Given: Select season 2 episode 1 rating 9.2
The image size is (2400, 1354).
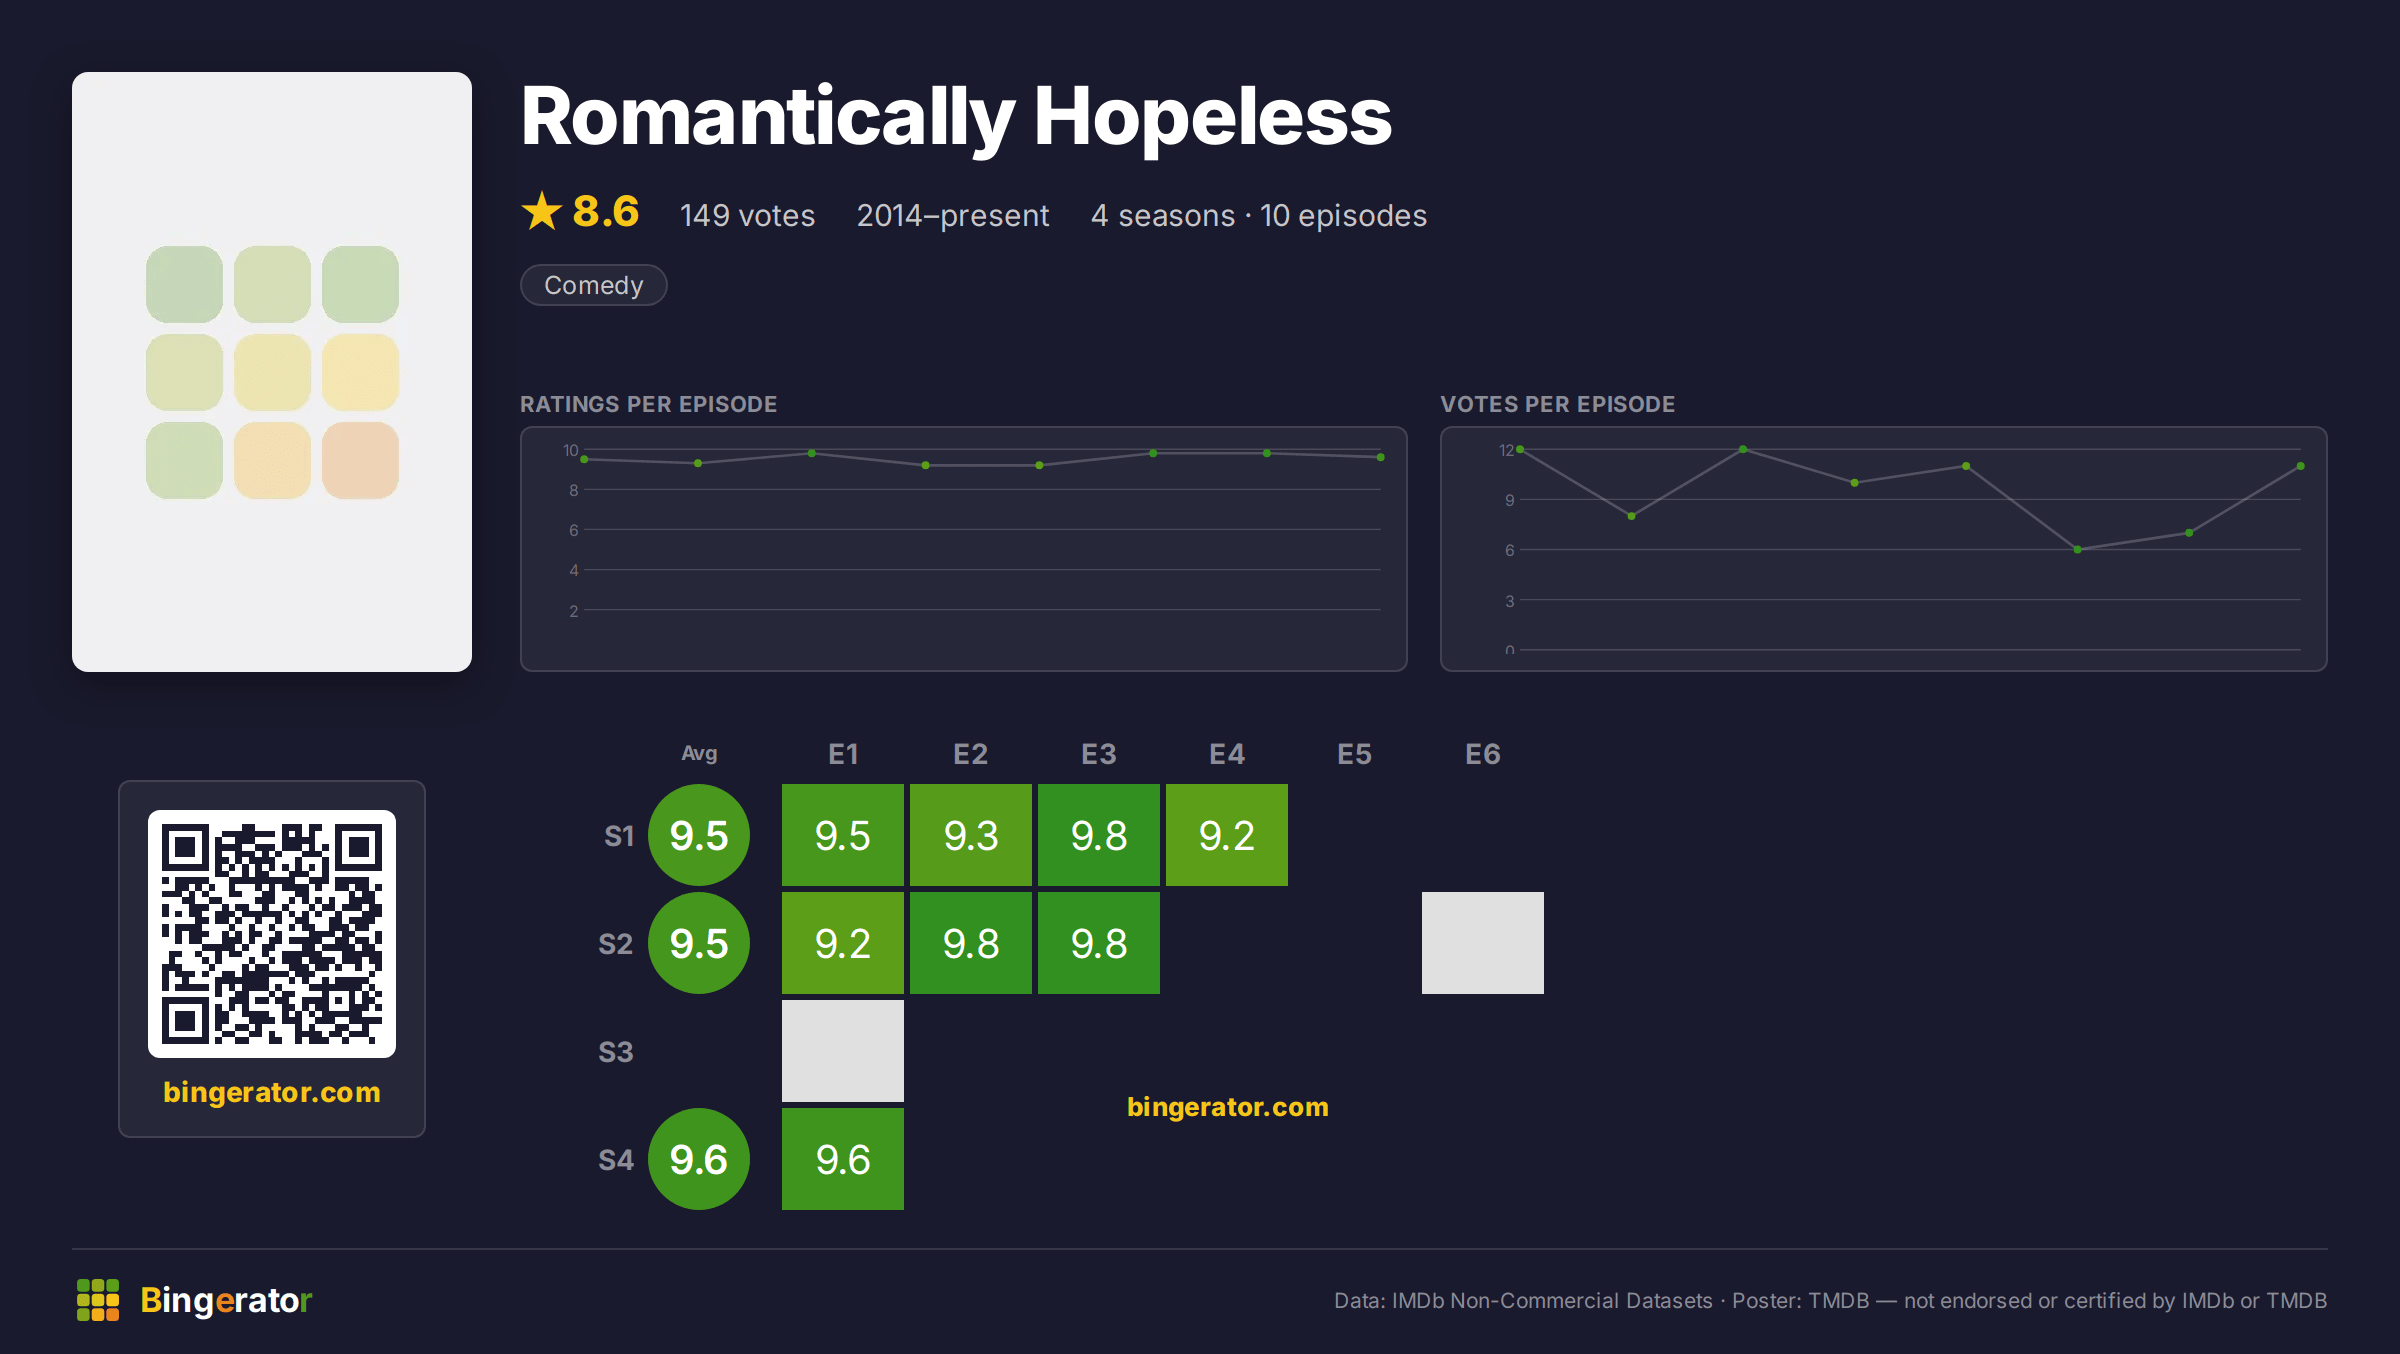Looking at the screenshot, I should (x=843, y=943).
